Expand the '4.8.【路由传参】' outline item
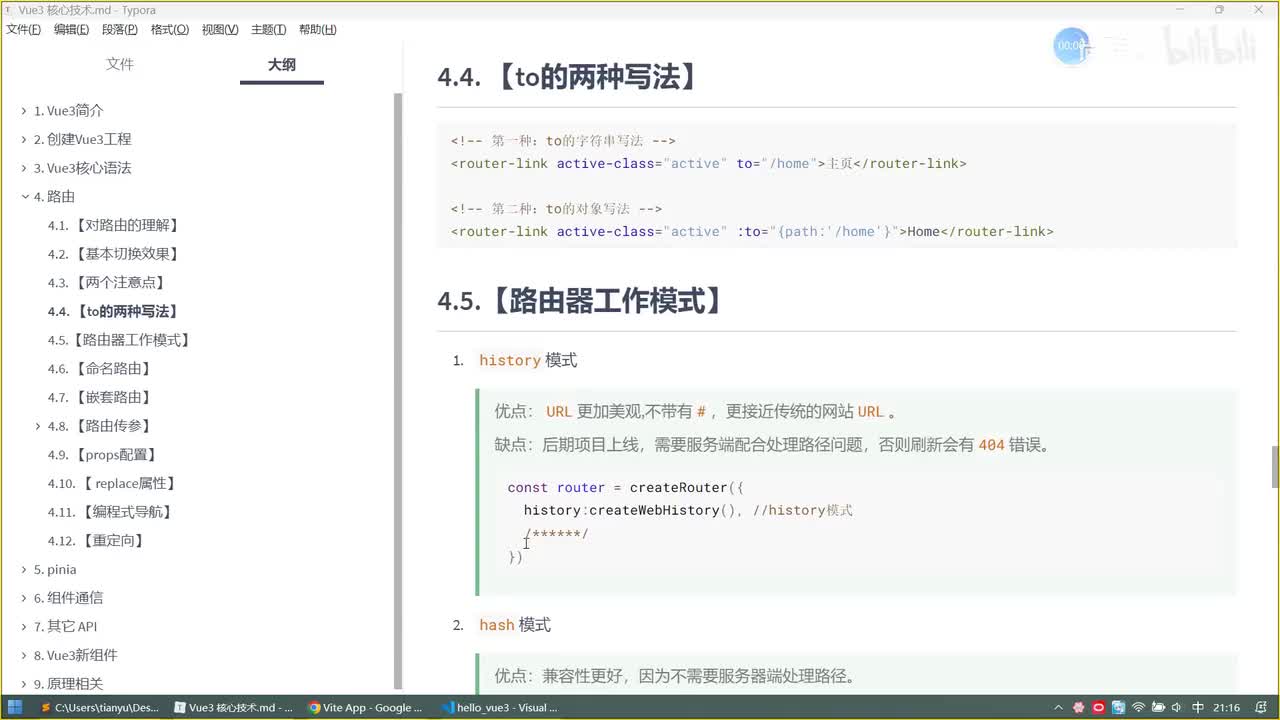The height and width of the screenshot is (720, 1280). (38, 426)
